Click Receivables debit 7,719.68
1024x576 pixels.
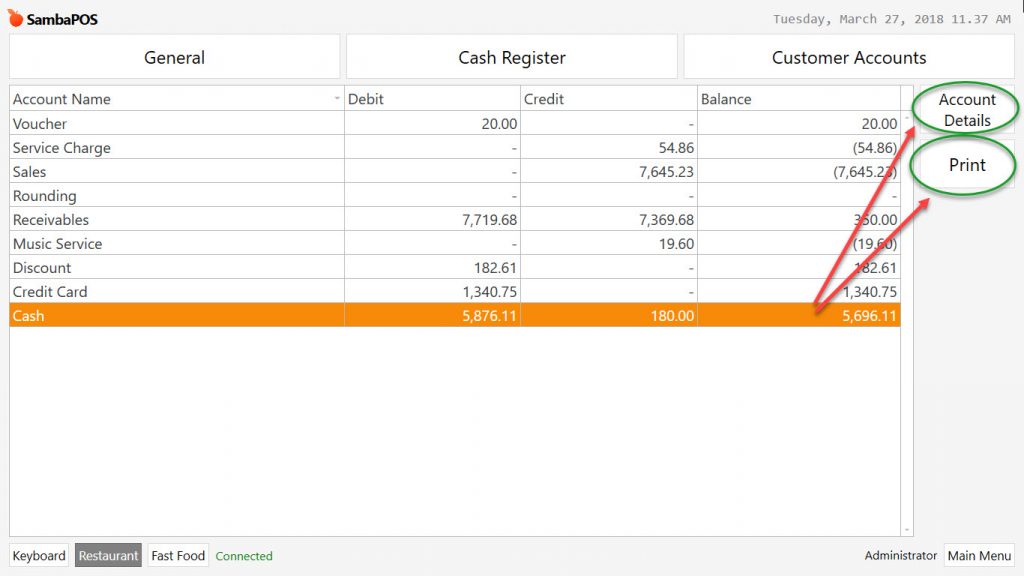[490, 220]
